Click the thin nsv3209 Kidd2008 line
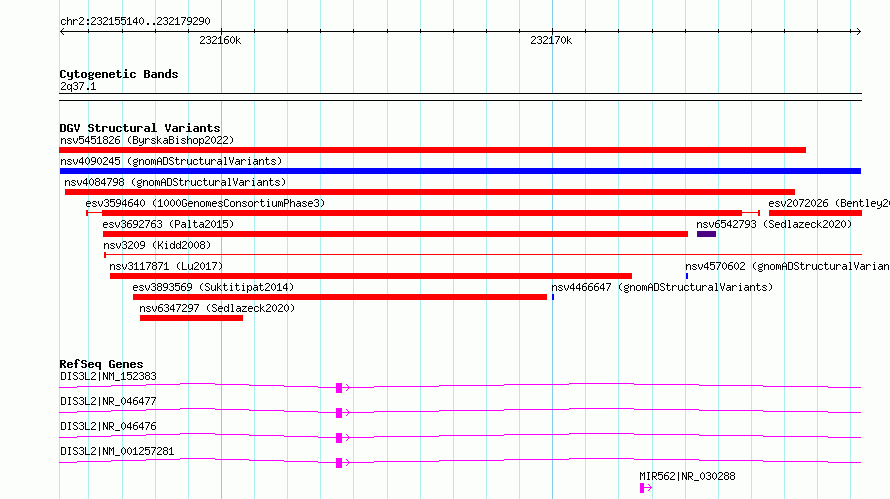The width and height of the screenshot is (890, 499). click(483, 255)
